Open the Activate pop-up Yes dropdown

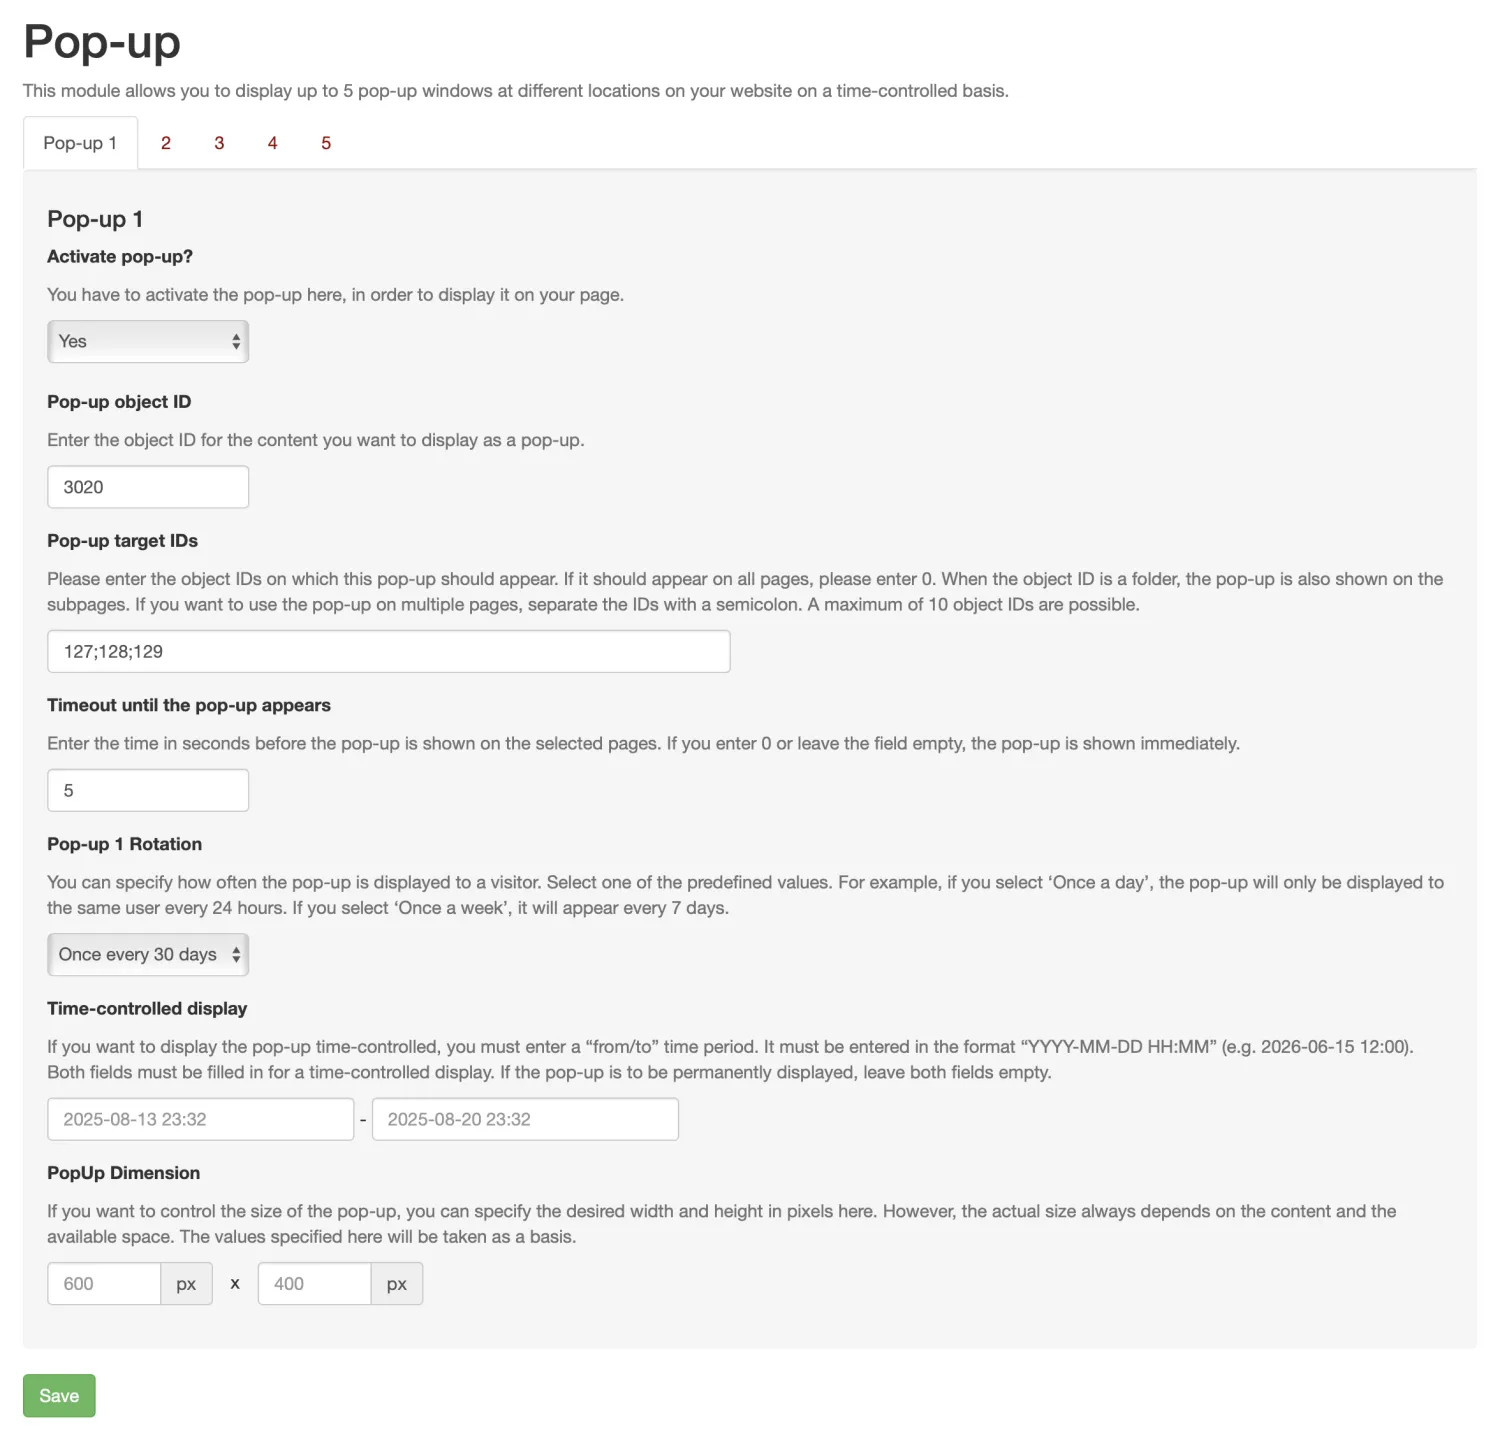coord(148,342)
